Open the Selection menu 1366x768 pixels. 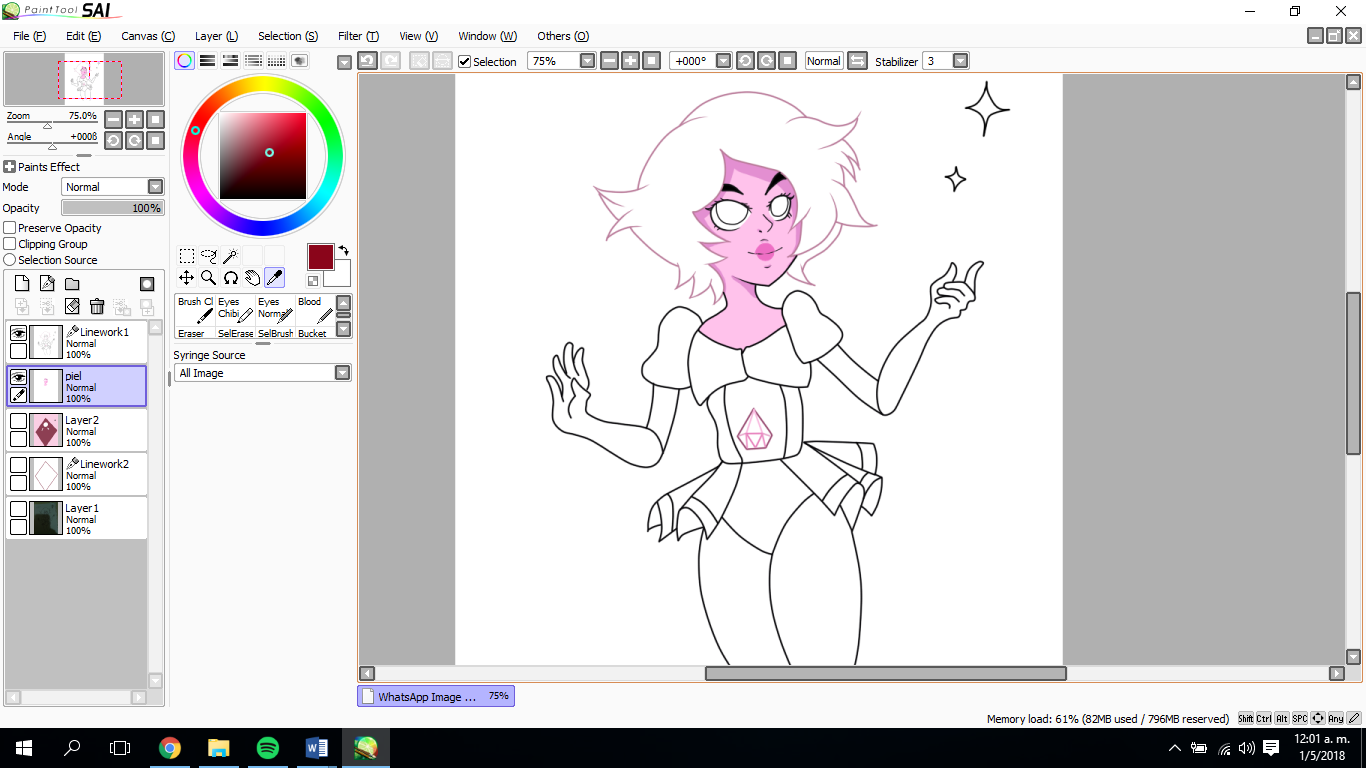coord(288,36)
